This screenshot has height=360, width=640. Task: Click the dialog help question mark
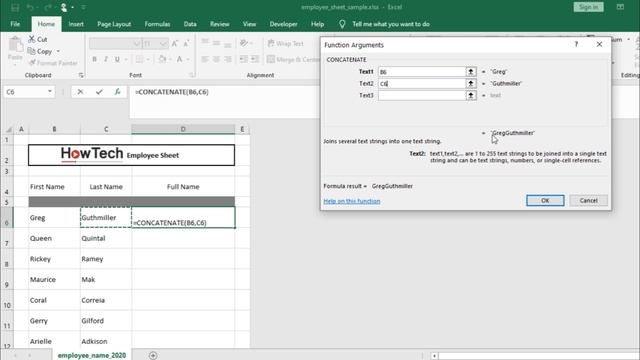point(576,44)
